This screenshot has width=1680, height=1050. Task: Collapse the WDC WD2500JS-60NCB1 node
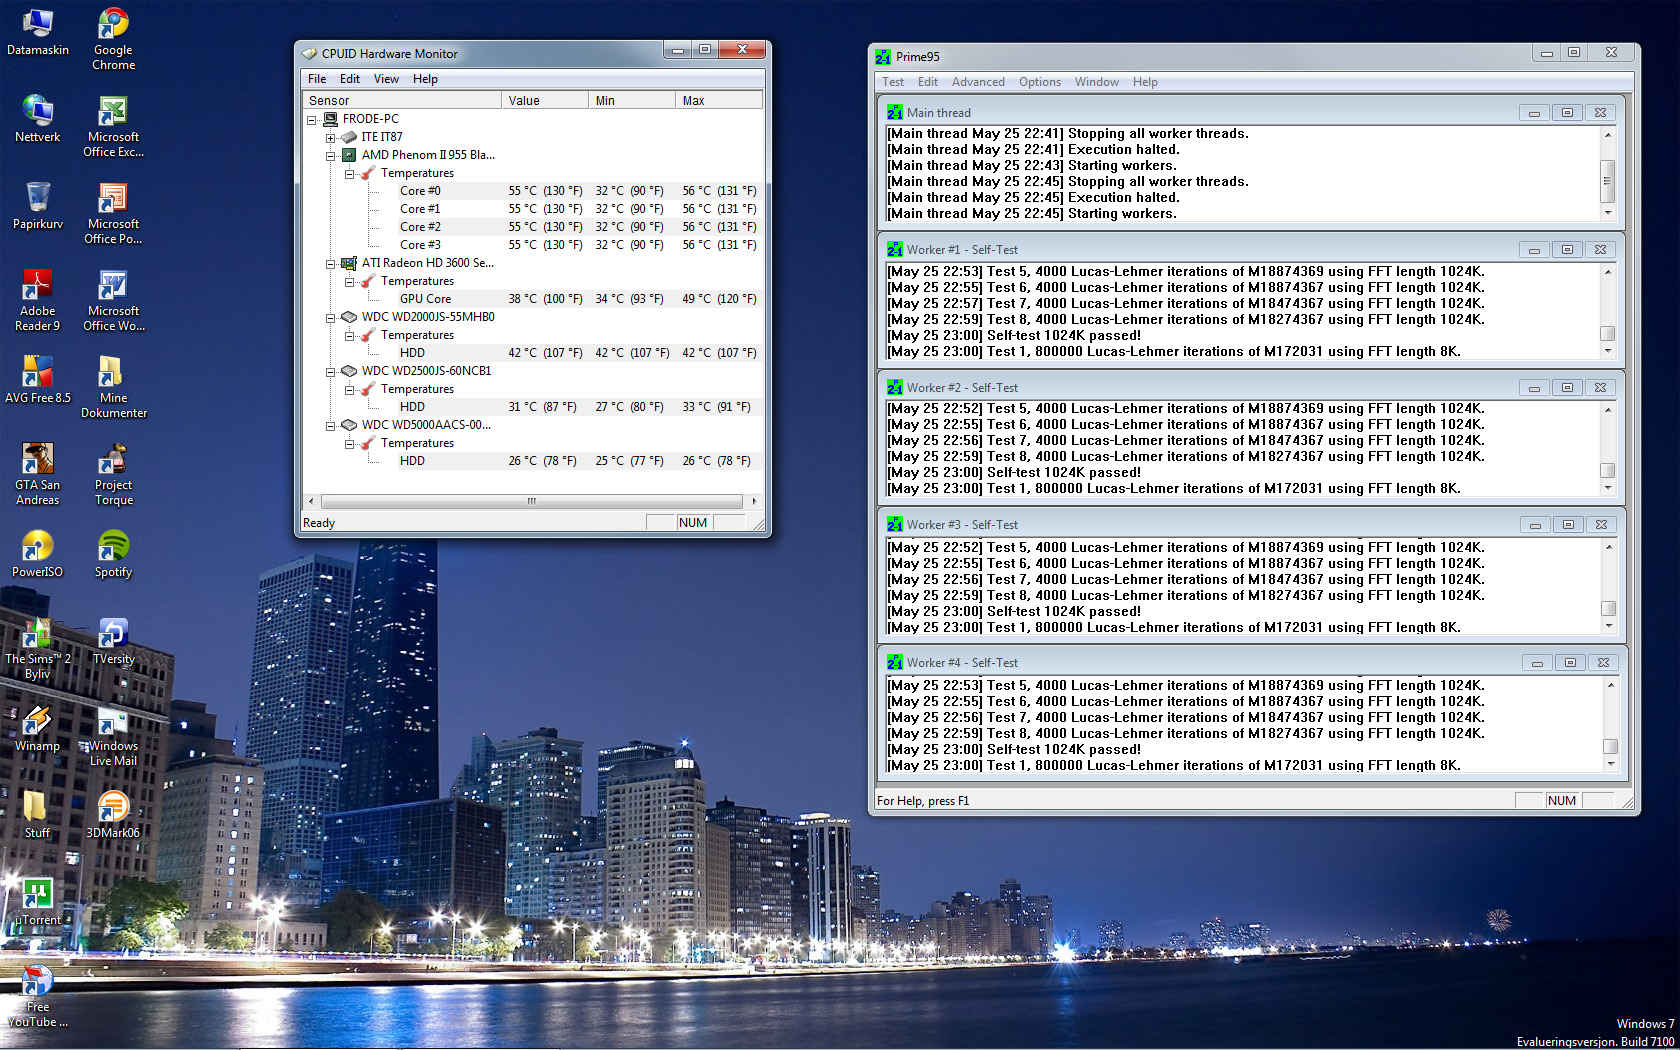click(x=331, y=371)
